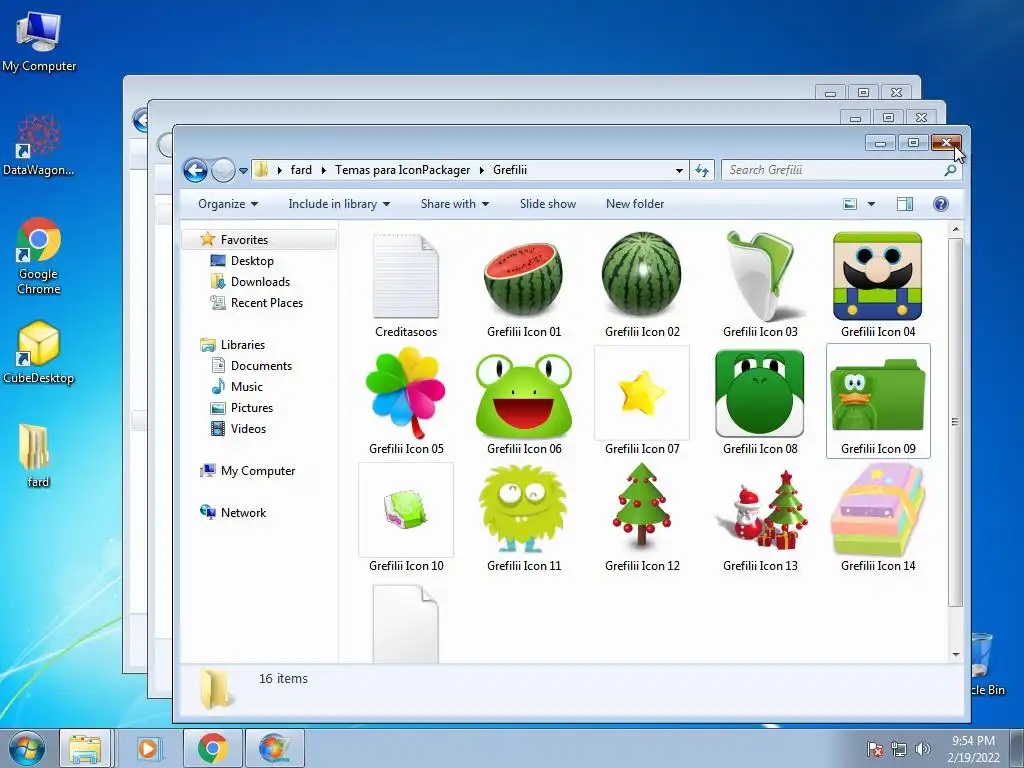Click the Back navigation arrow
1024x768 pixels.
coord(195,170)
